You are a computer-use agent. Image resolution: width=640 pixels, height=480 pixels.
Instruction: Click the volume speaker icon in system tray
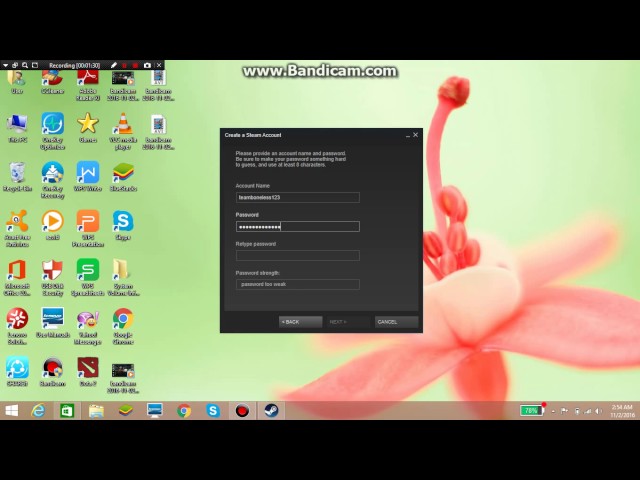point(598,411)
